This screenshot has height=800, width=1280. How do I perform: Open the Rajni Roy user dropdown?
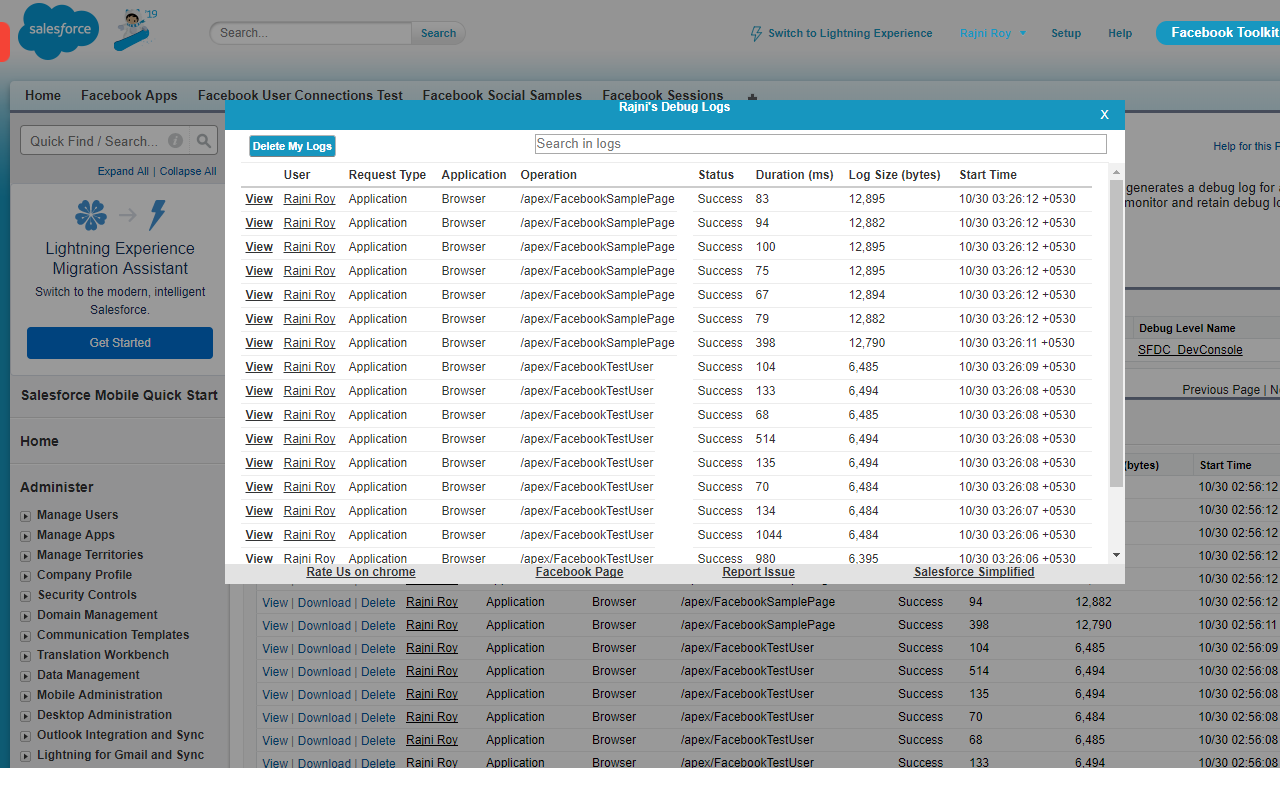click(x=991, y=33)
